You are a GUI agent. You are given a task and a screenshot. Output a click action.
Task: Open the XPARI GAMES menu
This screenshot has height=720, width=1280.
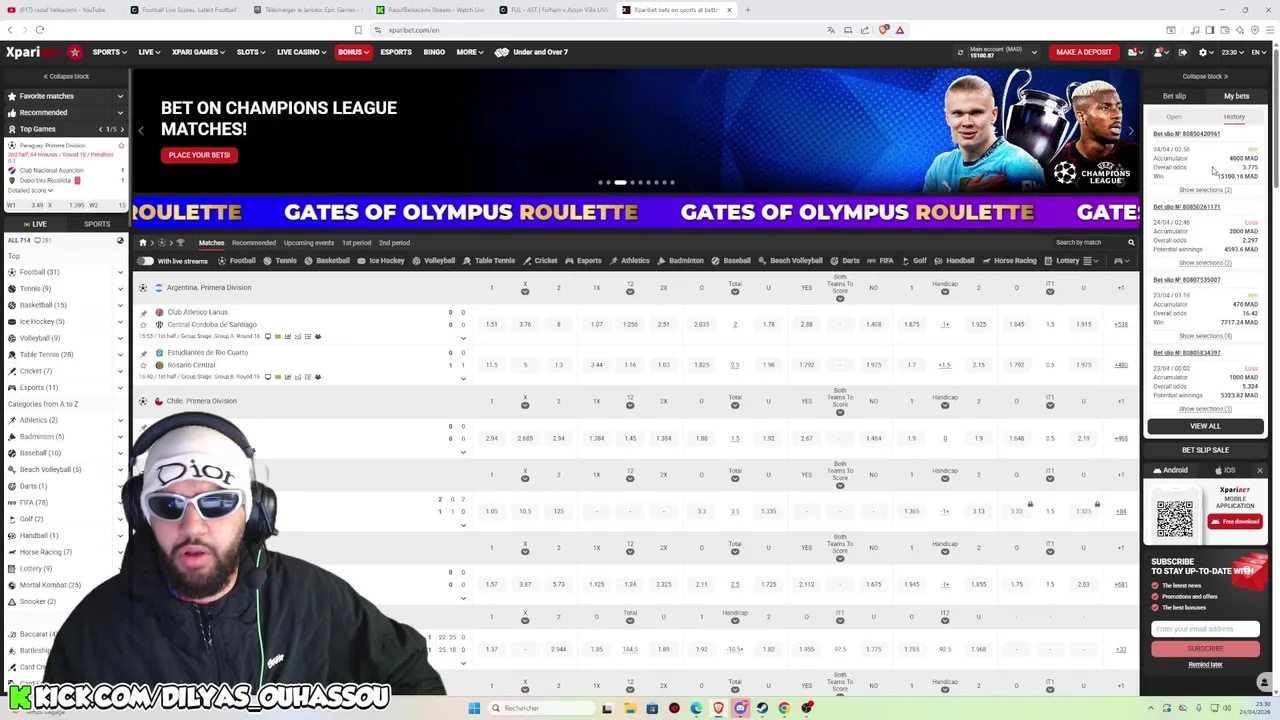click(198, 52)
